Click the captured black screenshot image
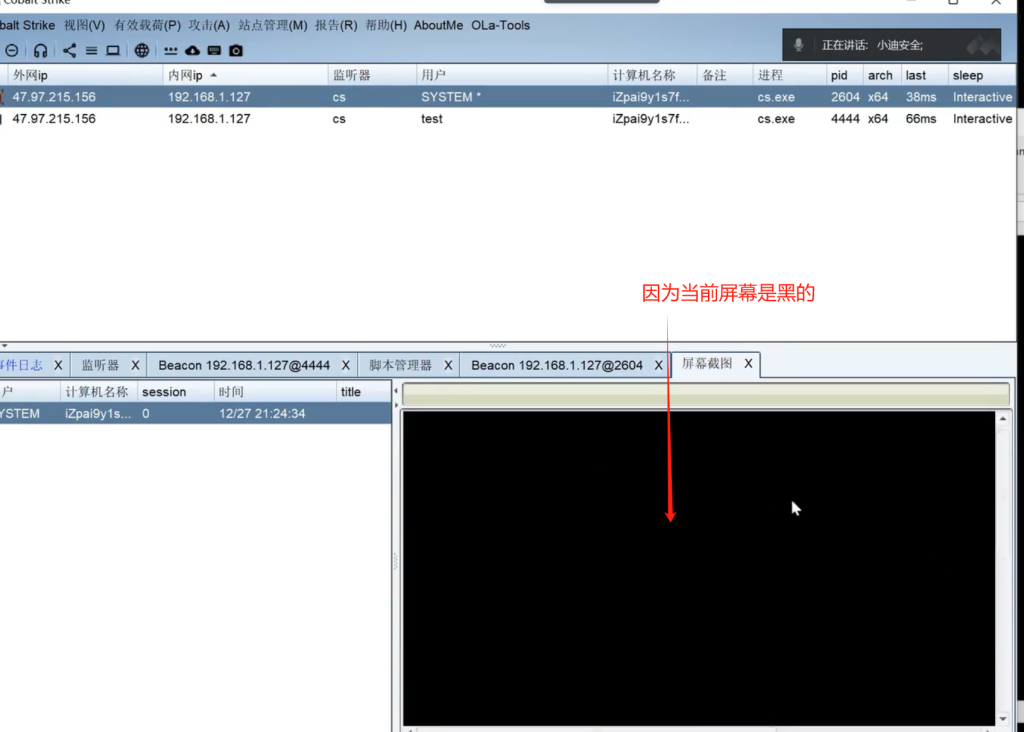The height and width of the screenshot is (732, 1024). coord(699,567)
